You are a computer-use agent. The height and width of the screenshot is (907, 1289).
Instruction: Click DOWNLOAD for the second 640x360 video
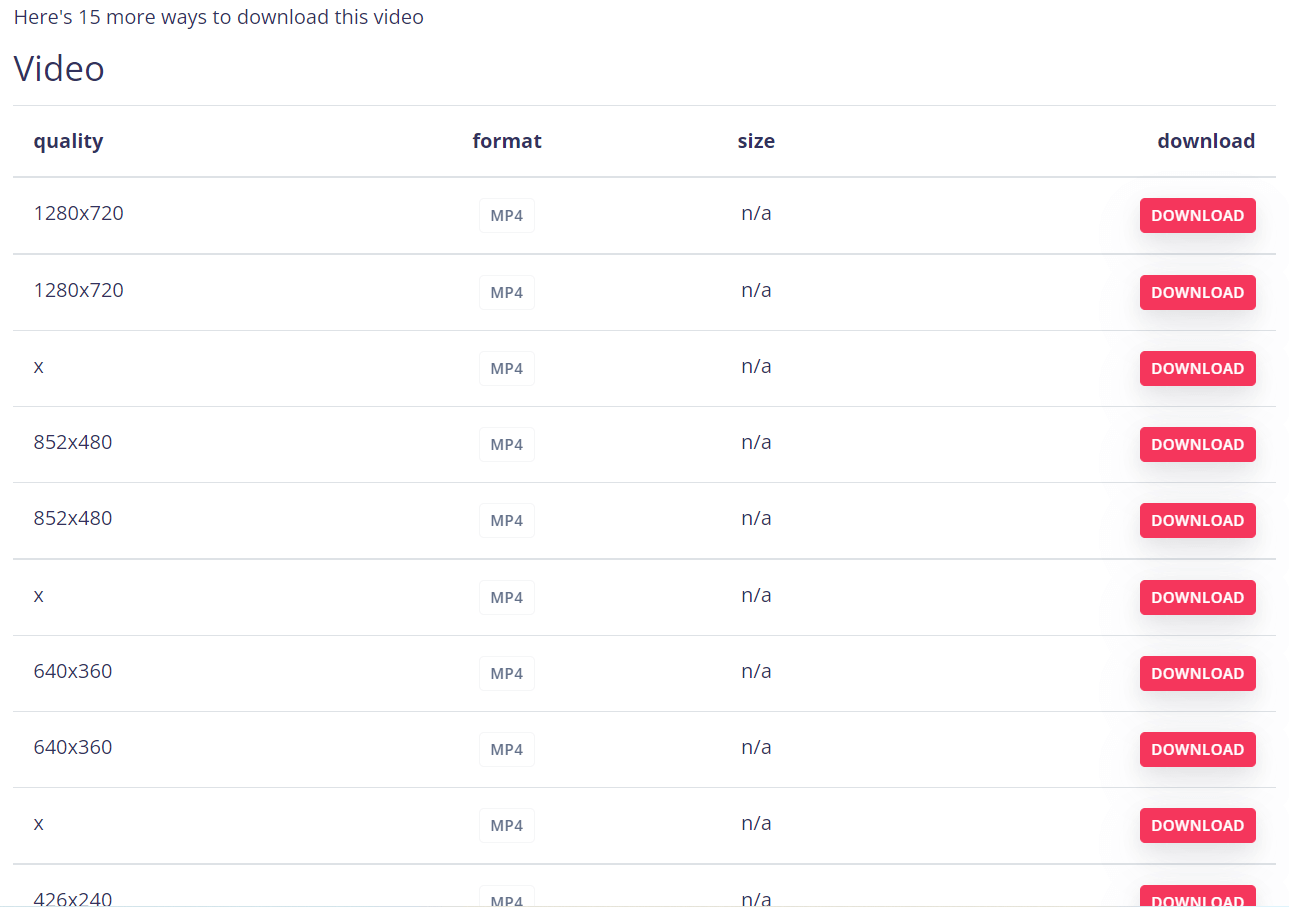[x=1197, y=749]
